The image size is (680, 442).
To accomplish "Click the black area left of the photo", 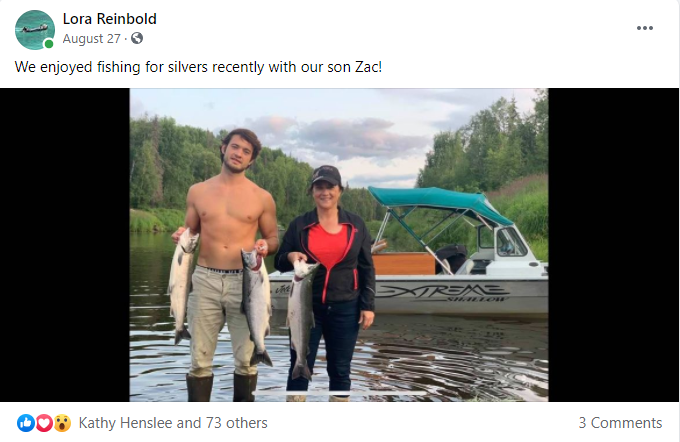I will coord(65,245).
